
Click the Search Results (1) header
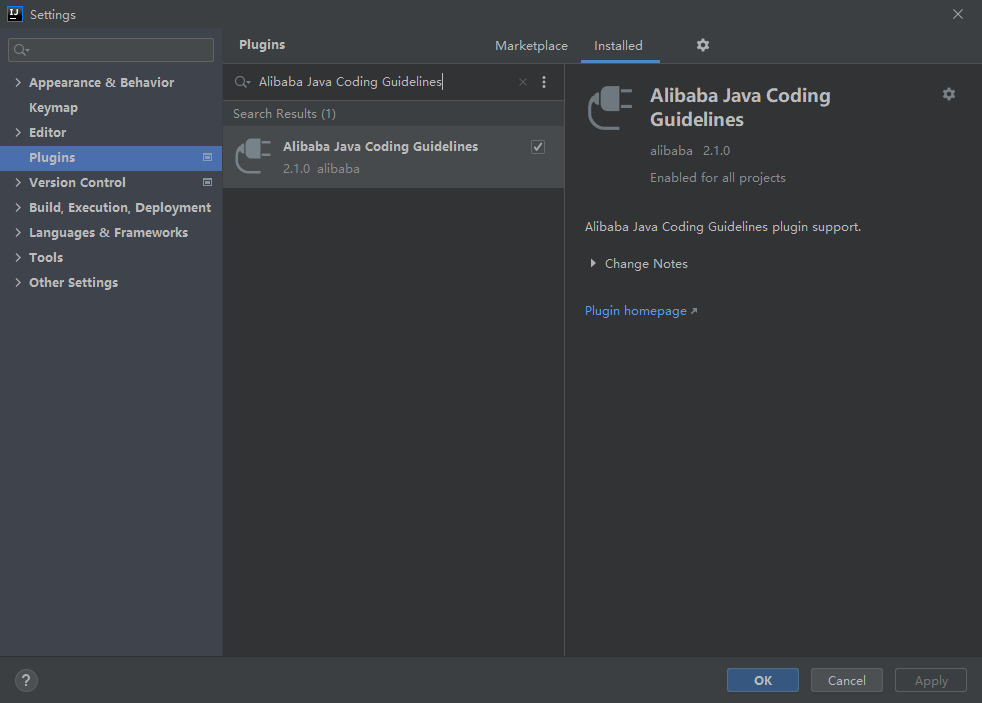(284, 114)
